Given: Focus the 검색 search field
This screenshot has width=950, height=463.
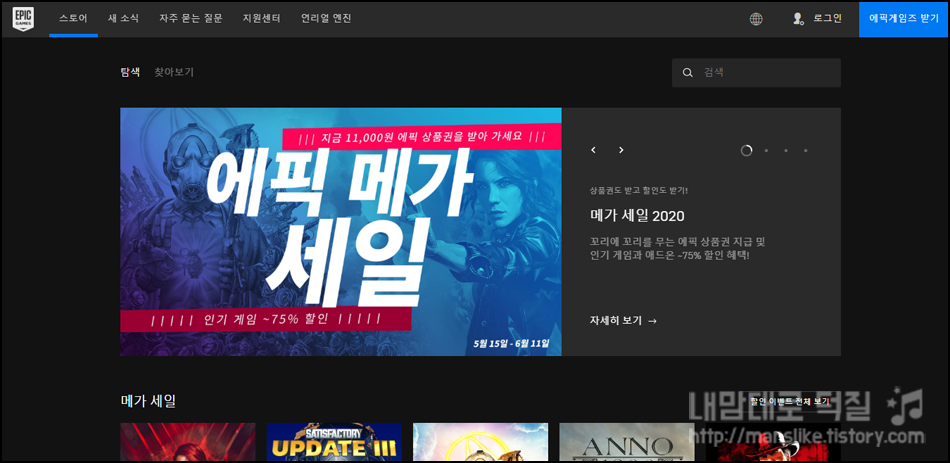Looking at the screenshot, I should pyautogui.click(x=756, y=73).
